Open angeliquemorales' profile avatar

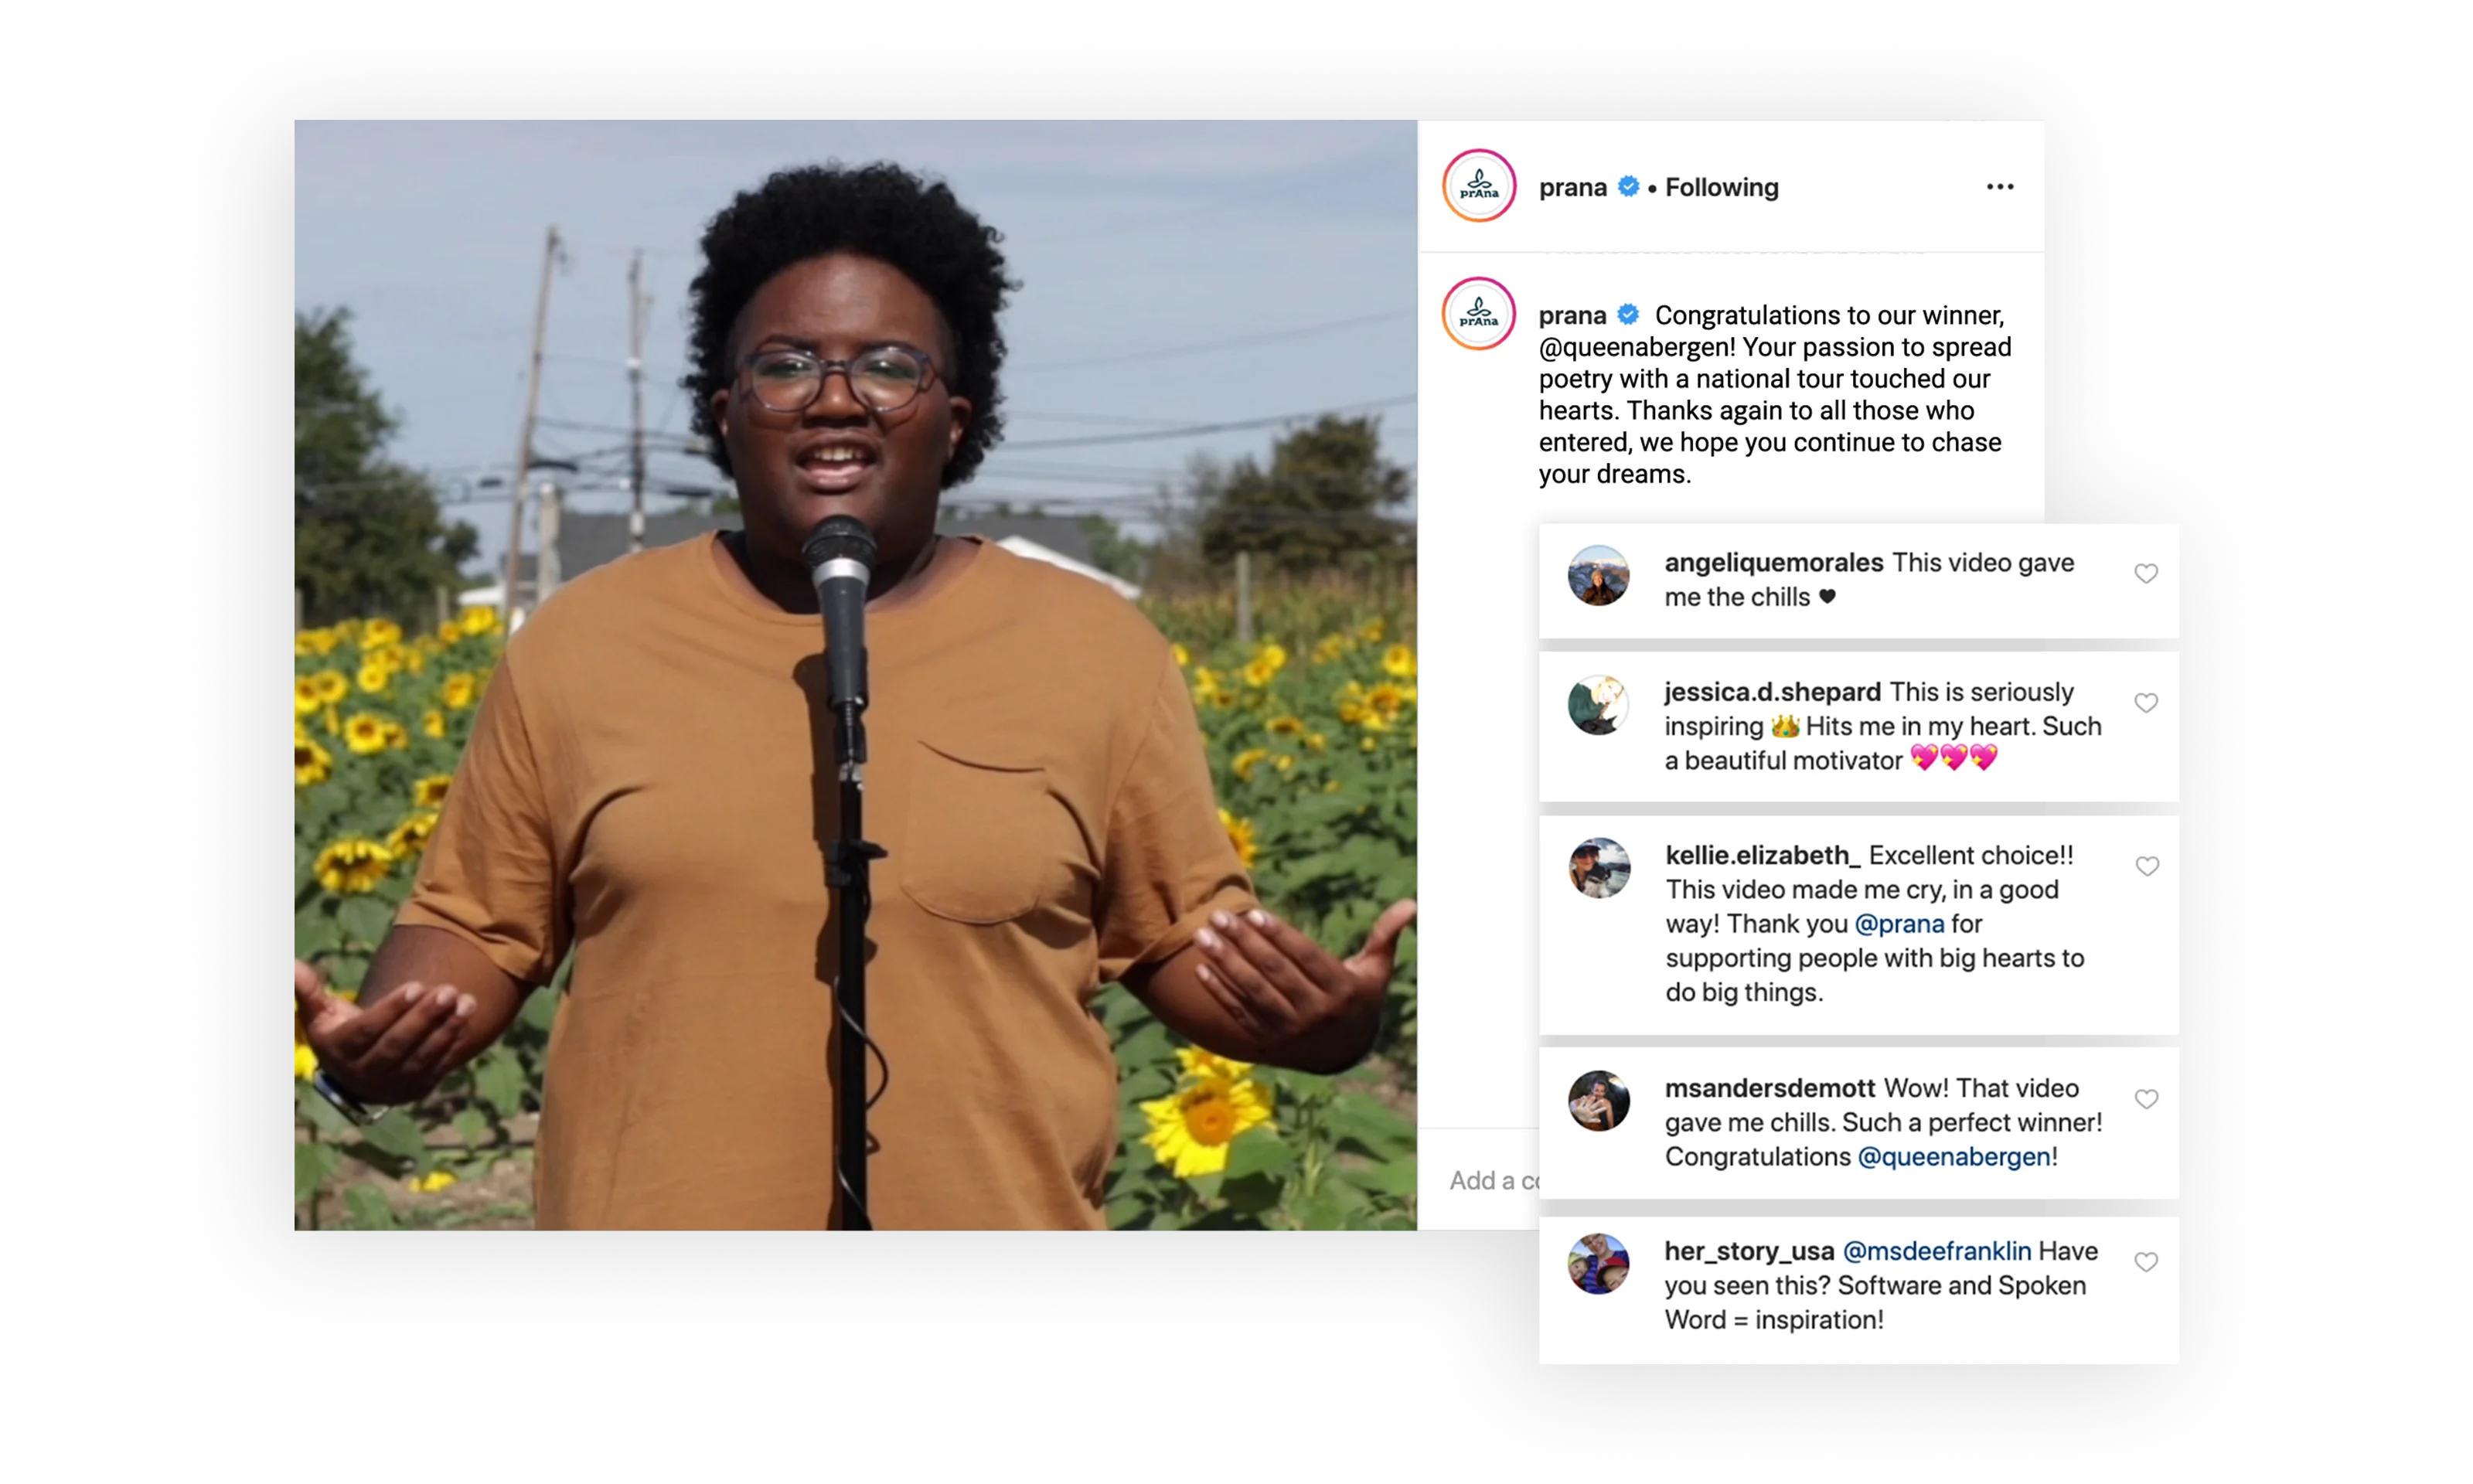(x=1598, y=575)
